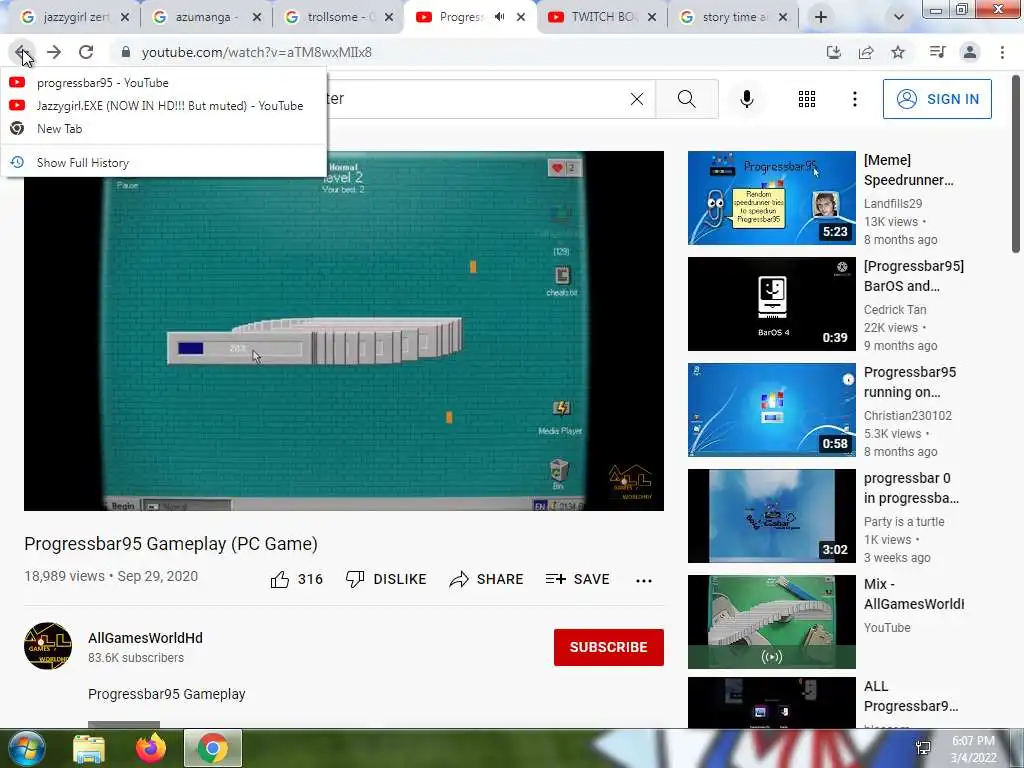Click the address bar URL
This screenshot has width=1024, height=768.
(257, 52)
